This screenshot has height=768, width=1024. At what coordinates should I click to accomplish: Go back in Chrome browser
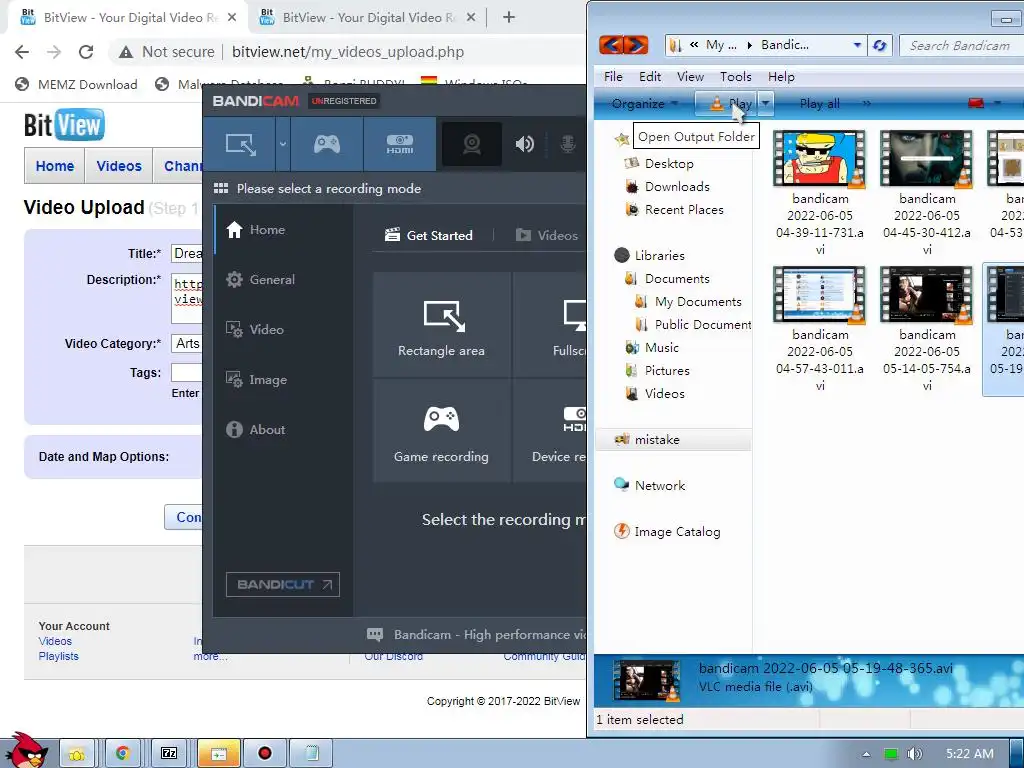(22, 52)
